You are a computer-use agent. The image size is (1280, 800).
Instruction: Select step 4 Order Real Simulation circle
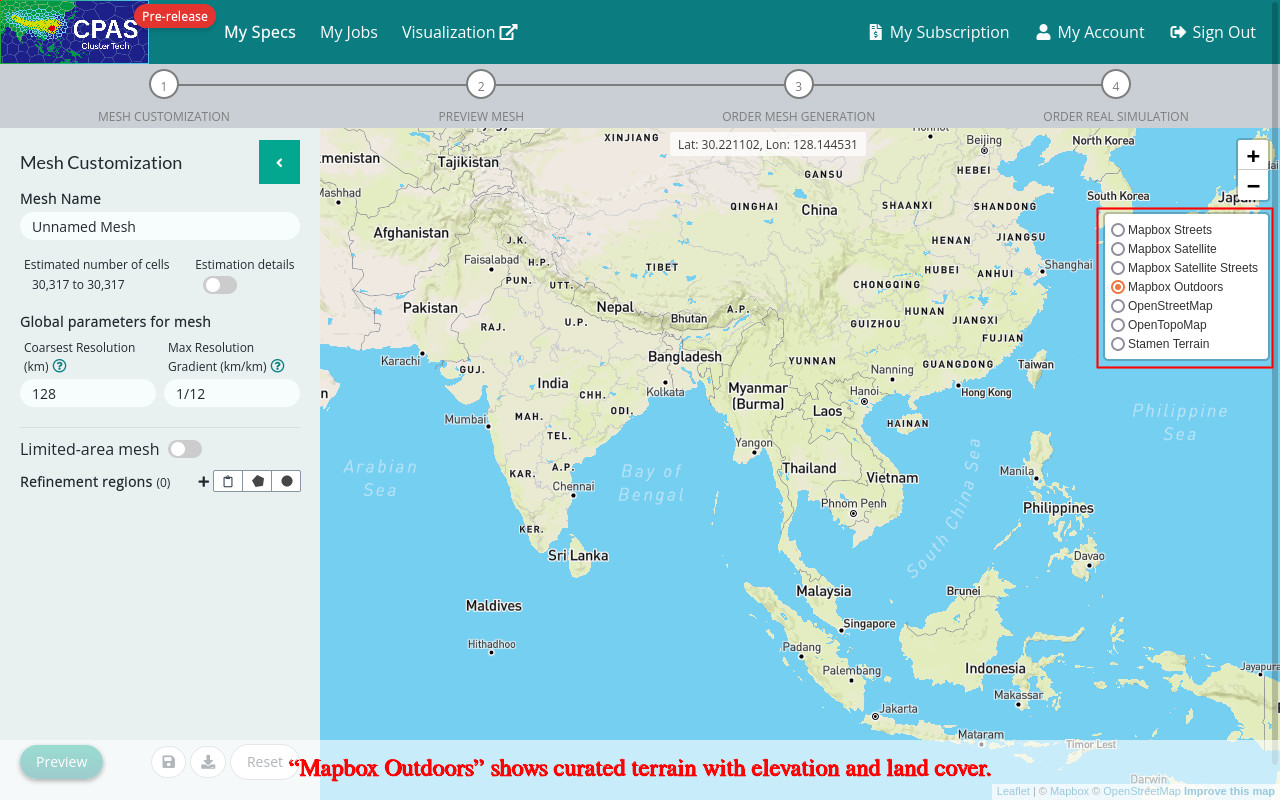(1116, 85)
